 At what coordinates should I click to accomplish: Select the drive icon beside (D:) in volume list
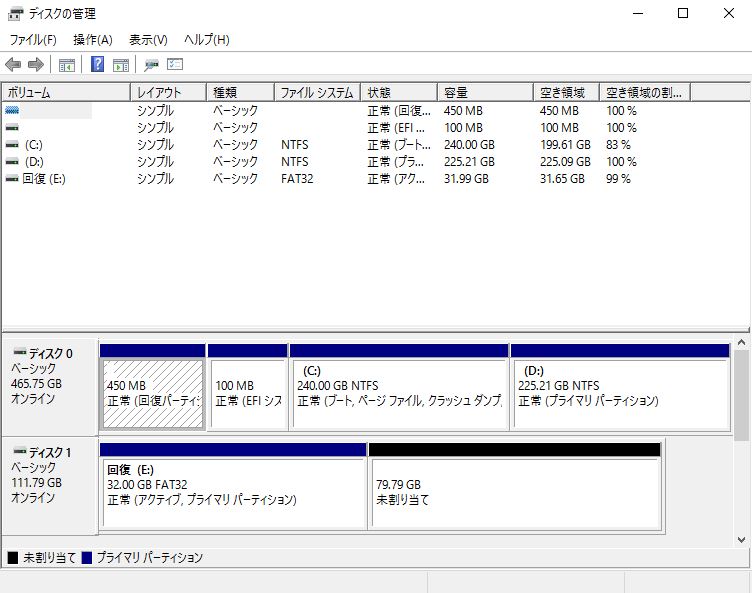(x=12, y=162)
